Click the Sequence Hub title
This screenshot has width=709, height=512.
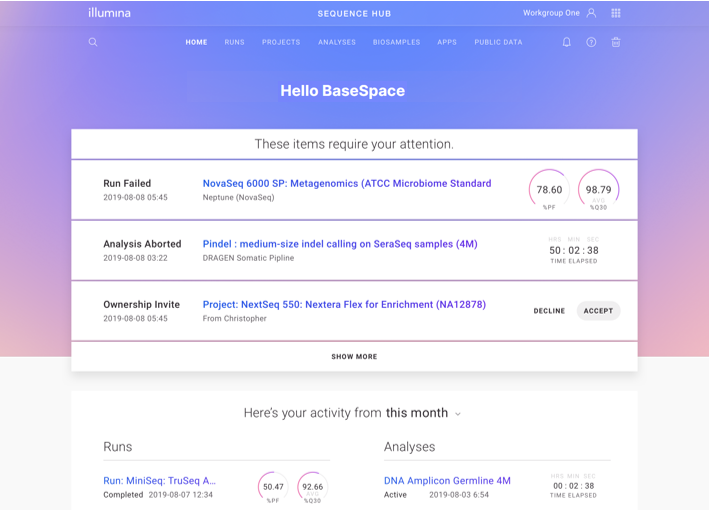(x=354, y=14)
